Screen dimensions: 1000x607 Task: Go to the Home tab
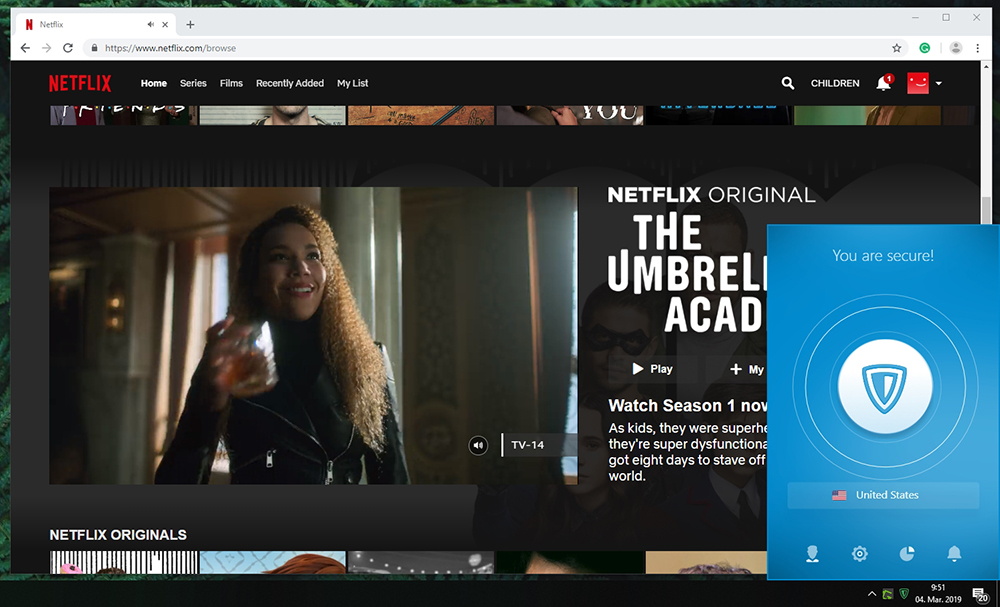pos(154,83)
